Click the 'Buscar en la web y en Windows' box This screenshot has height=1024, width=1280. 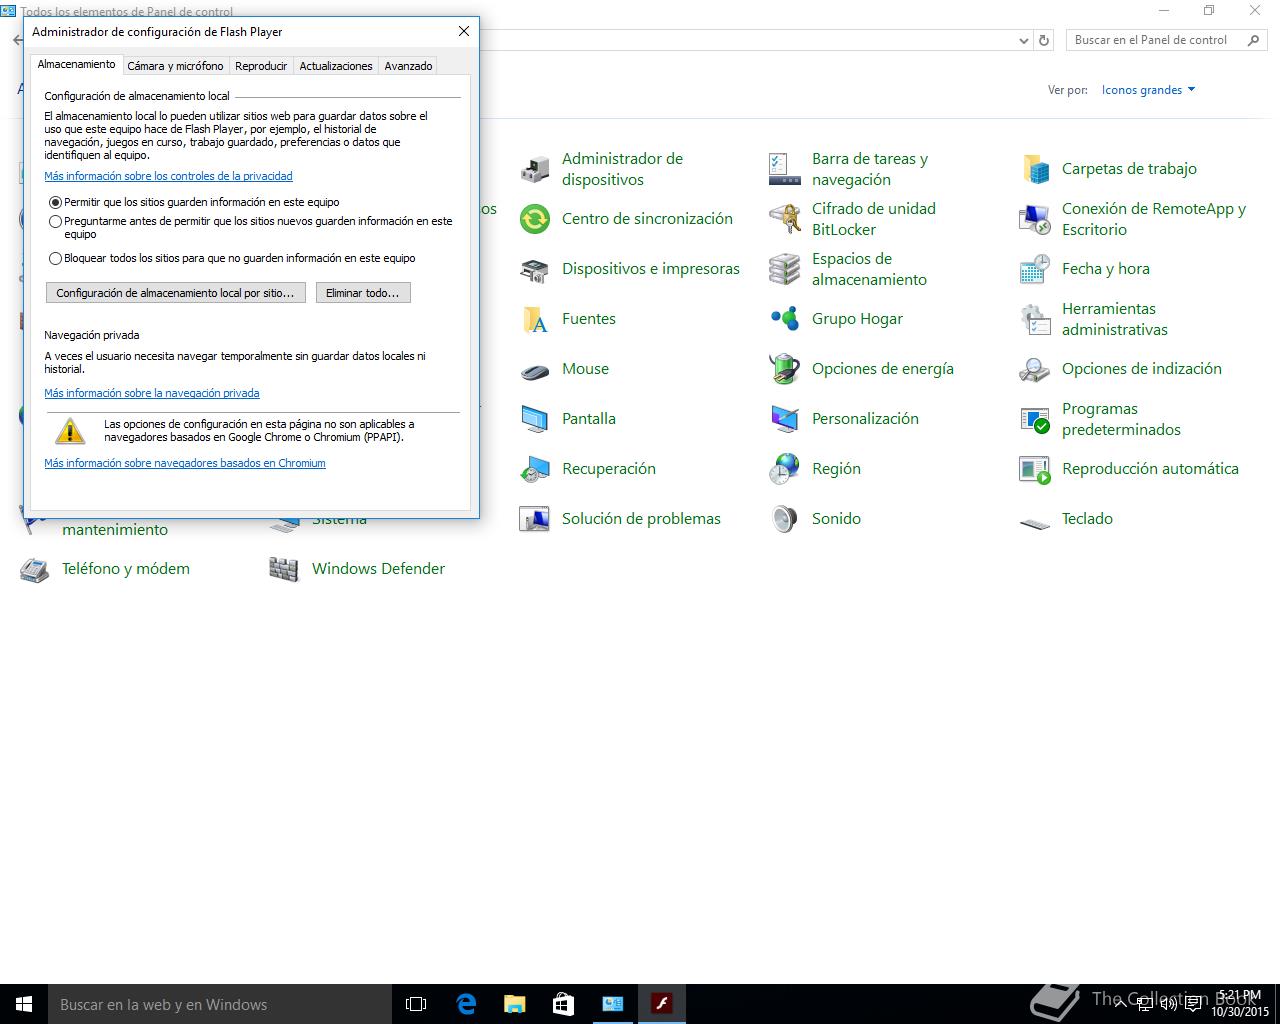coord(220,1004)
